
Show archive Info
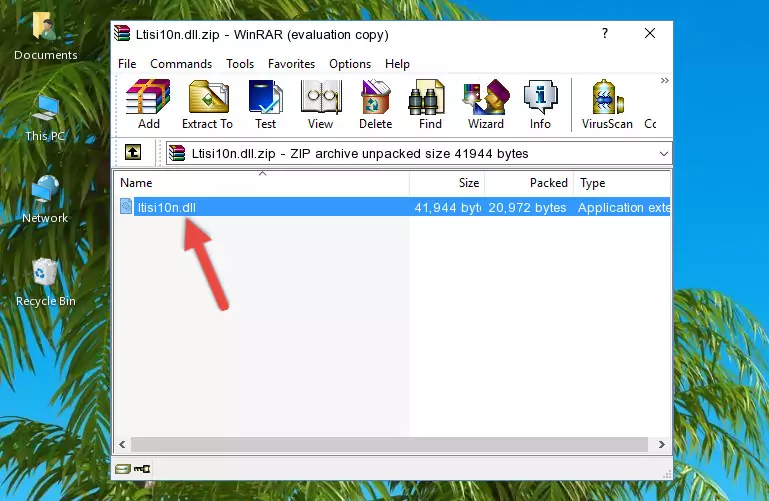tap(540, 104)
